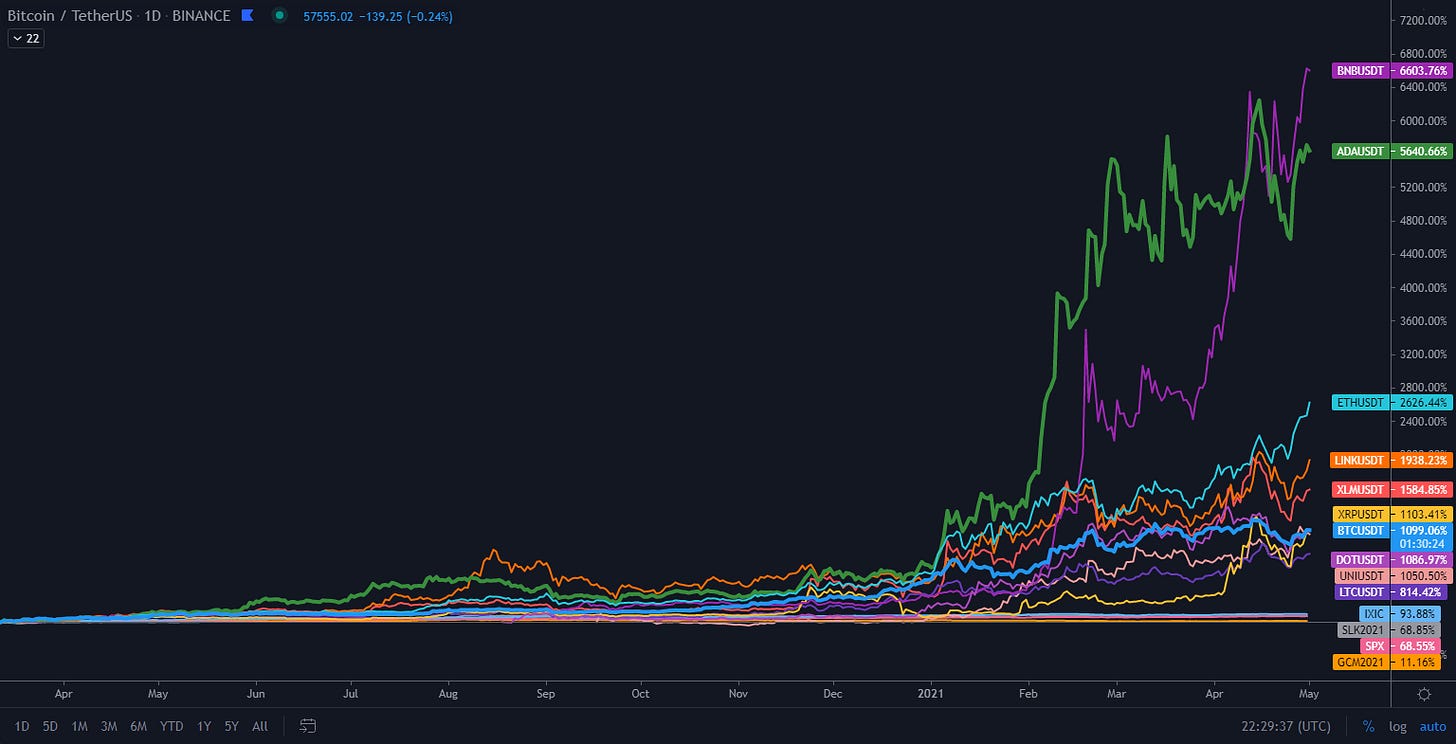The width and height of the screenshot is (1456, 744).
Task: Expand the 22 indicators legend dropdown
Action: tap(24, 38)
